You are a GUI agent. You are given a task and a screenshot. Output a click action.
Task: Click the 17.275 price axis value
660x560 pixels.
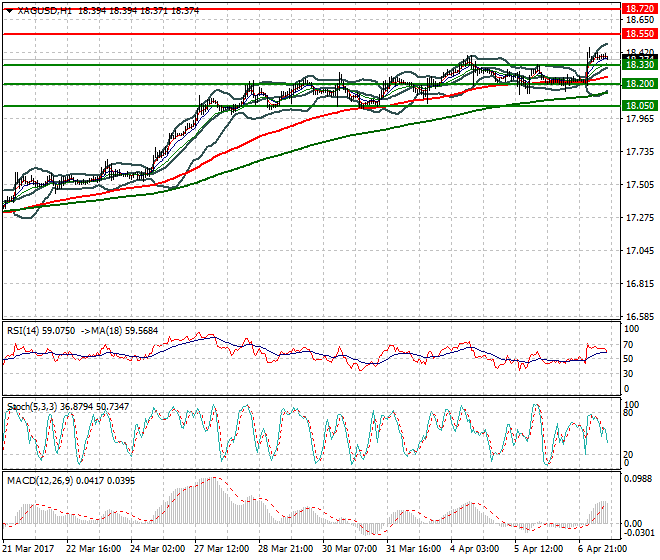point(640,217)
